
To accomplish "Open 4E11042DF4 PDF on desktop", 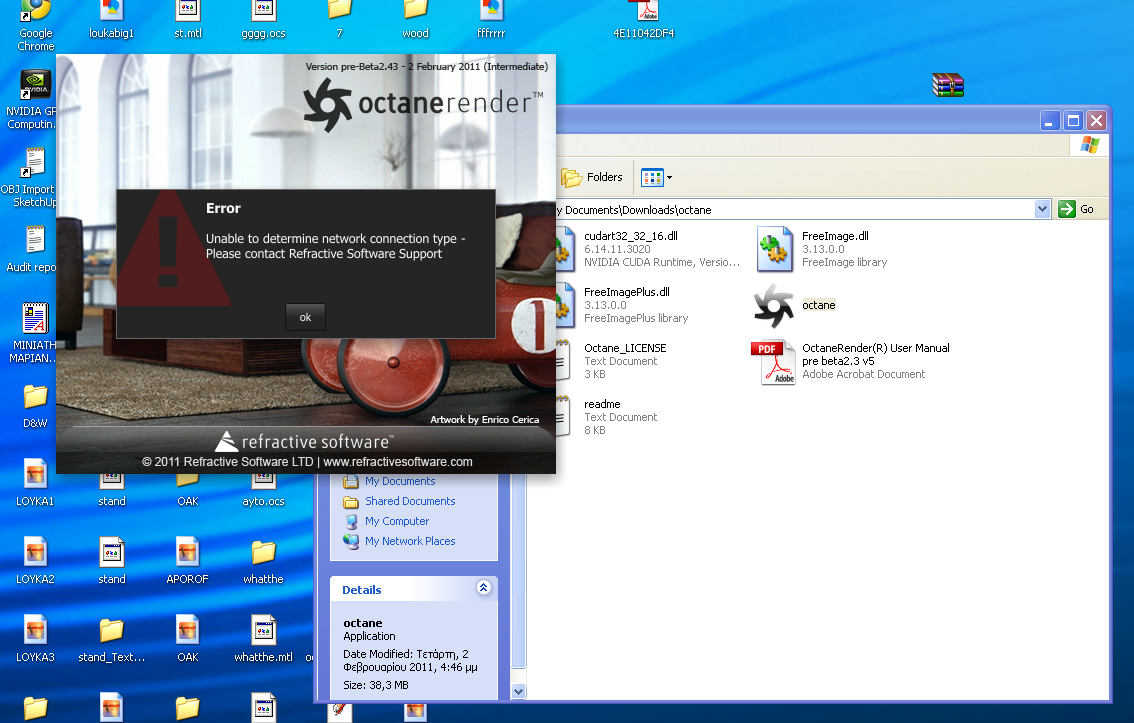I will [644, 20].
